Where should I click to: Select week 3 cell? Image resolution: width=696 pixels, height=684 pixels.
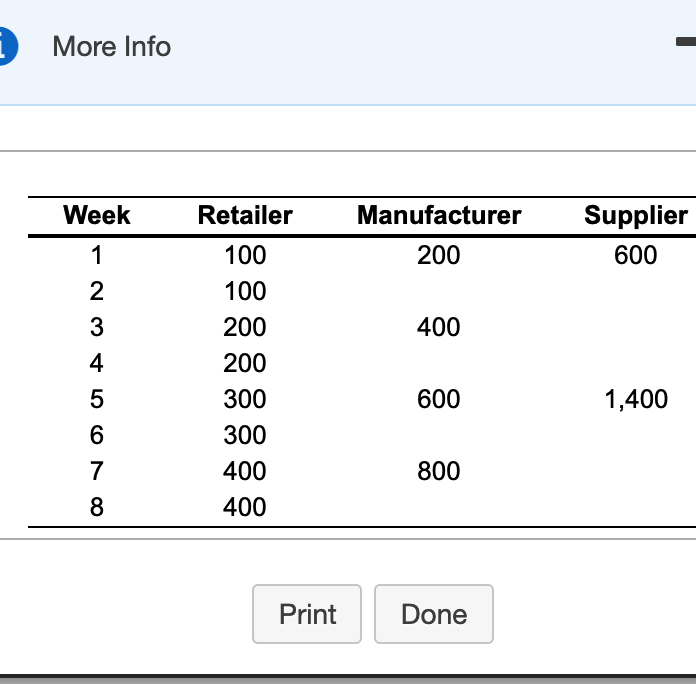tap(97, 327)
